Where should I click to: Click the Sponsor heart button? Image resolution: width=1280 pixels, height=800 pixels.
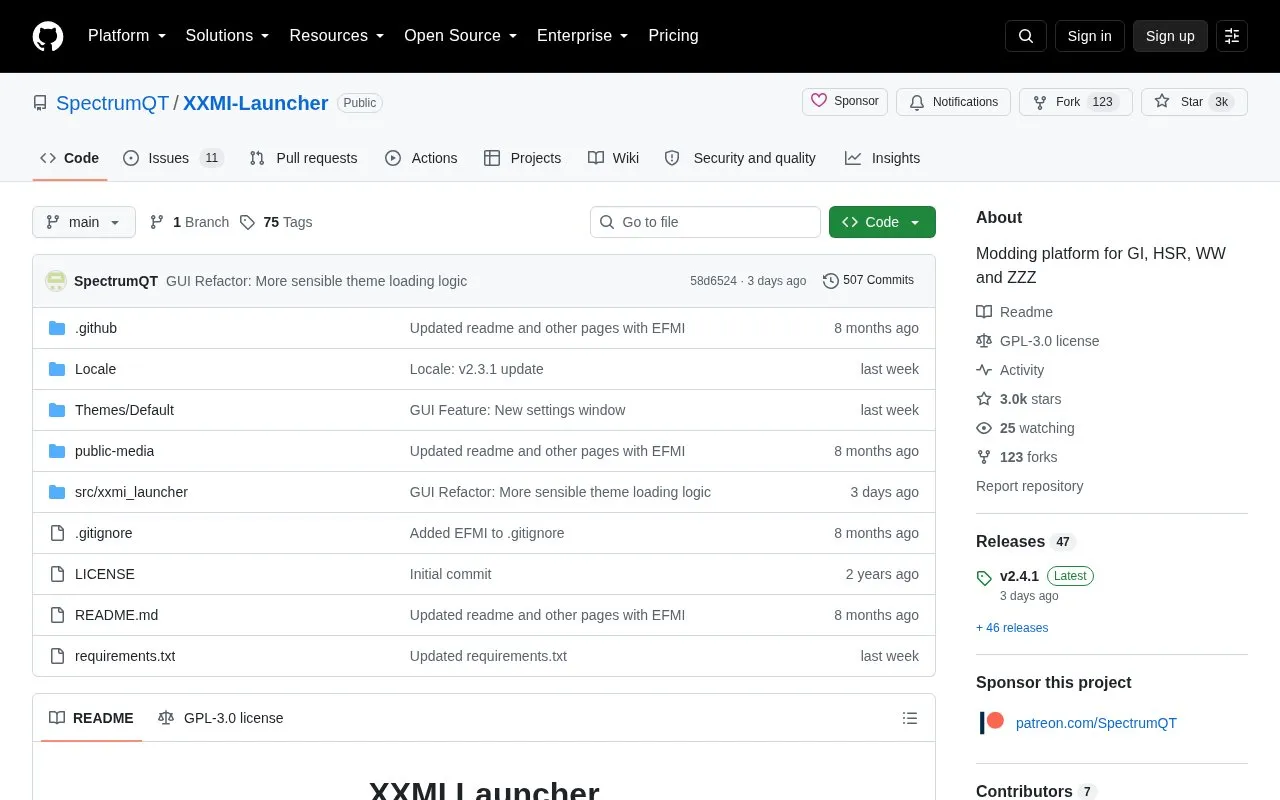[845, 102]
